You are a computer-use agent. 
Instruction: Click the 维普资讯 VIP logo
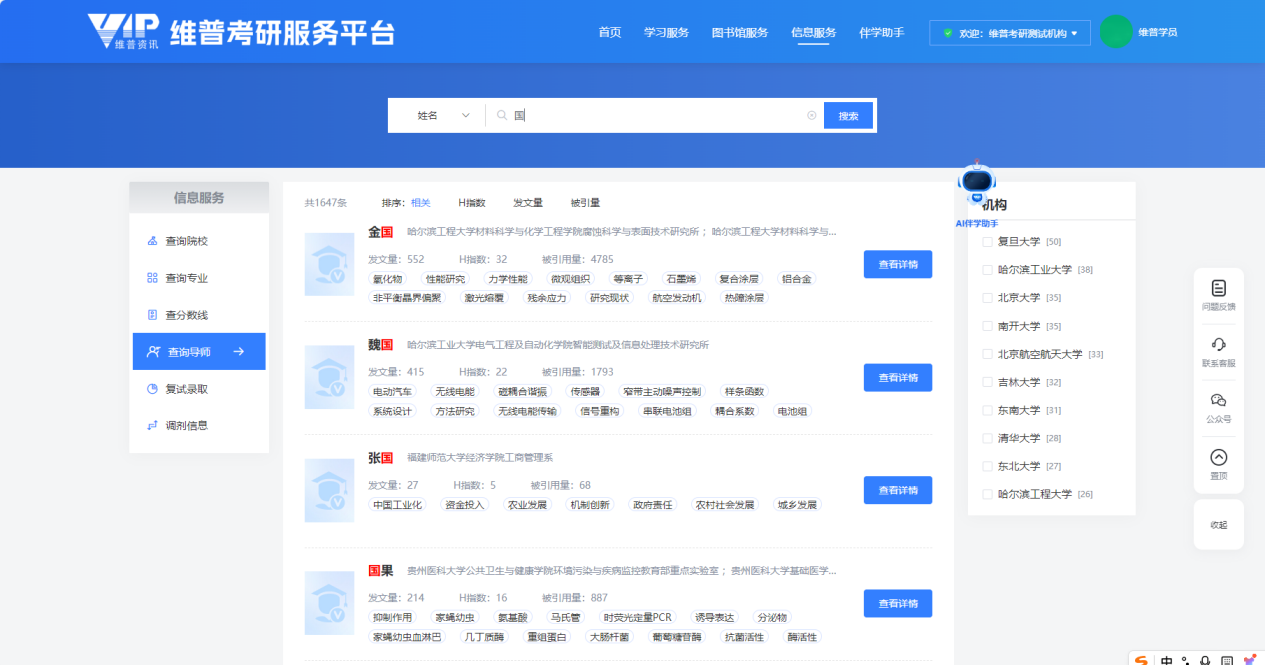[x=123, y=31]
